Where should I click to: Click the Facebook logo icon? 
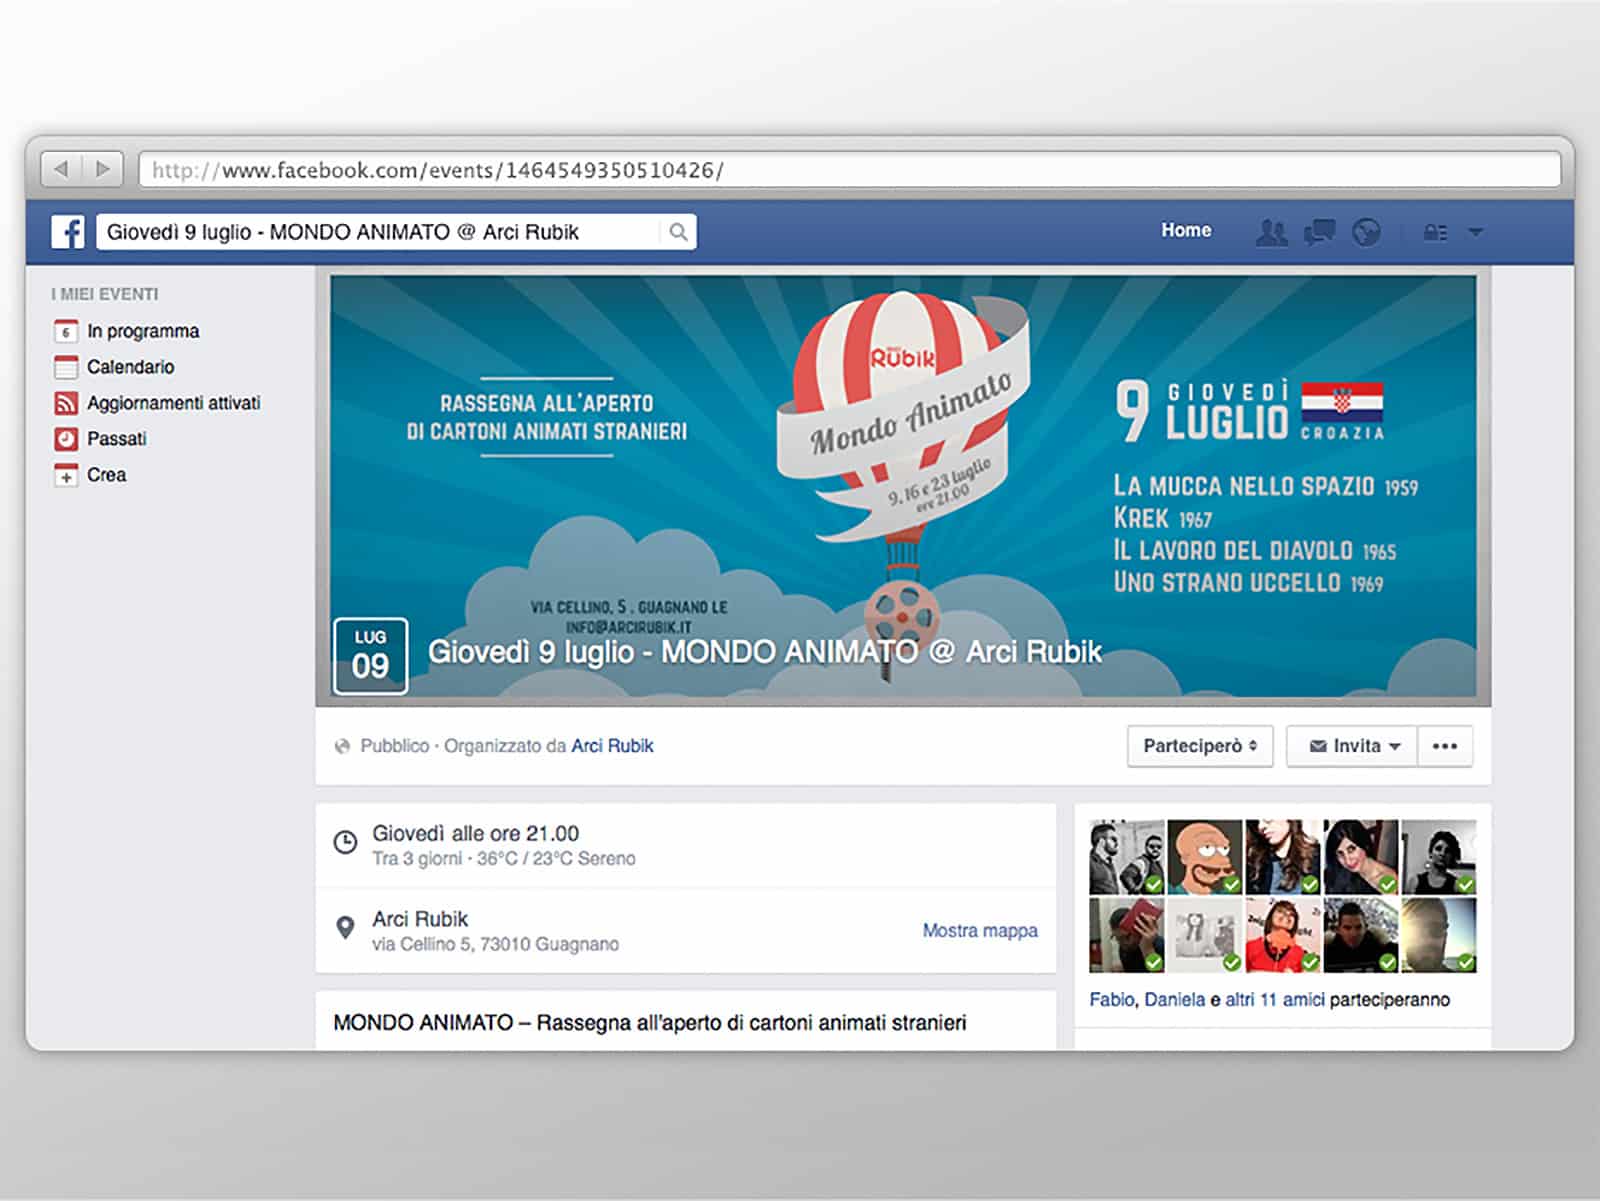pos(68,232)
